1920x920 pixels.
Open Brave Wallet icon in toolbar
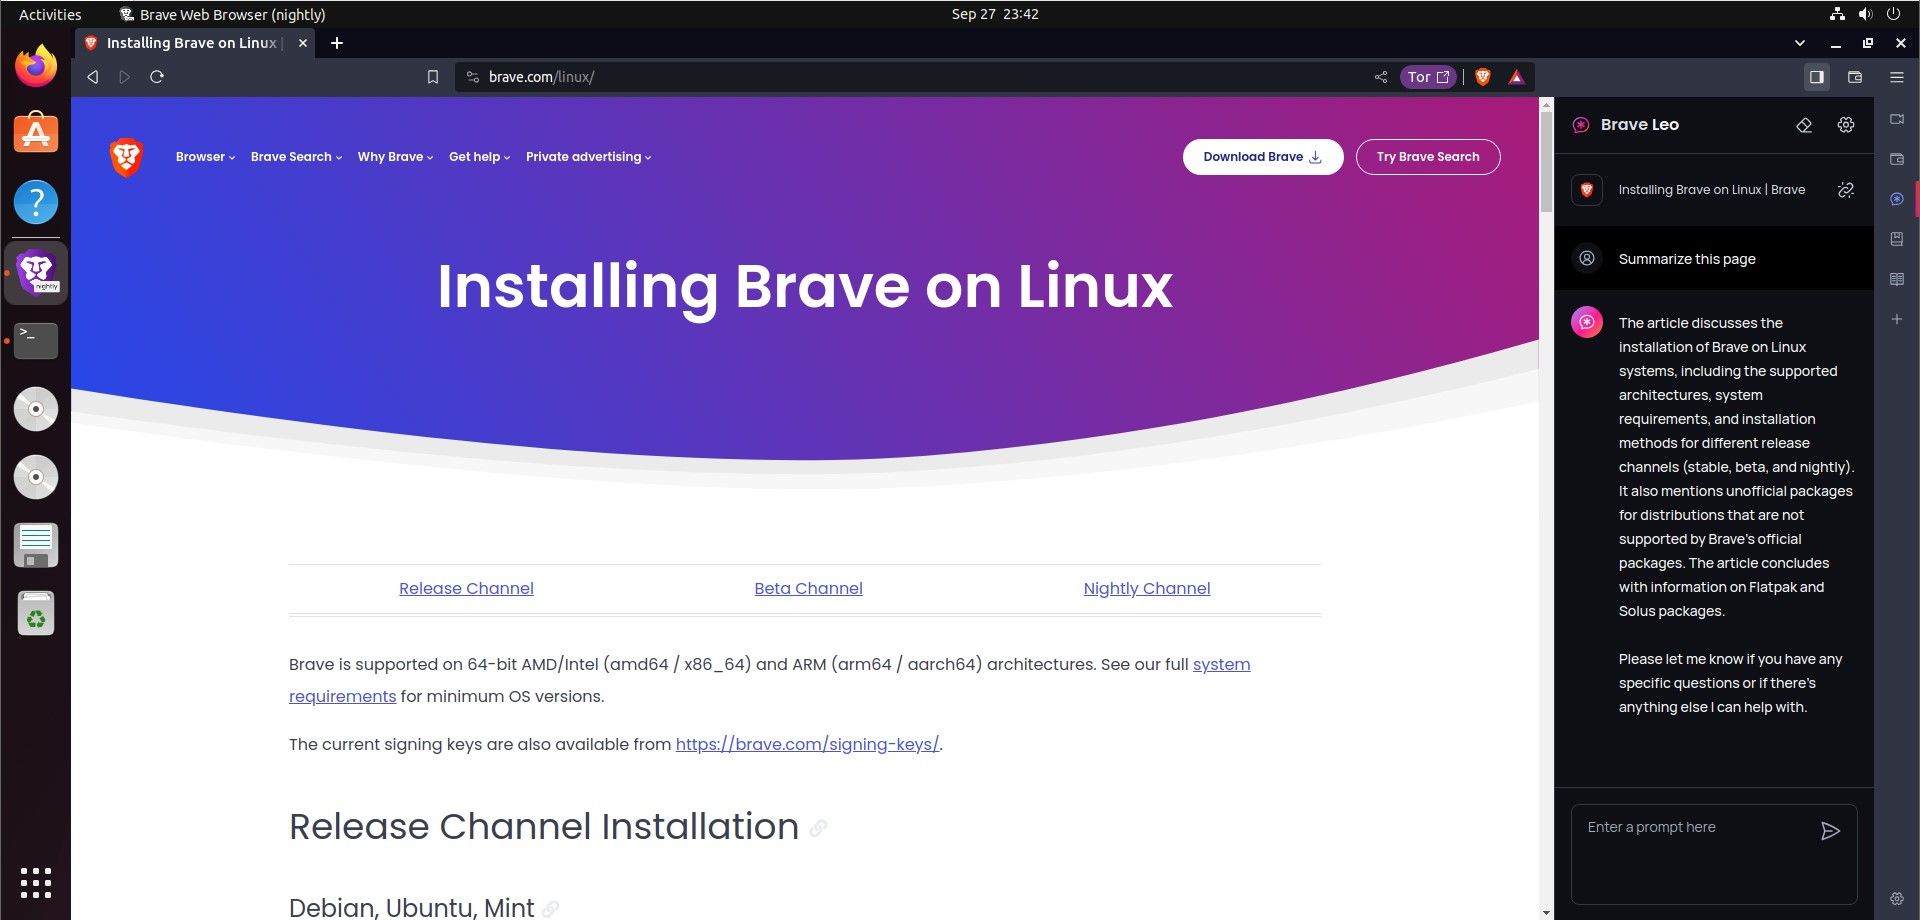coord(1854,77)
